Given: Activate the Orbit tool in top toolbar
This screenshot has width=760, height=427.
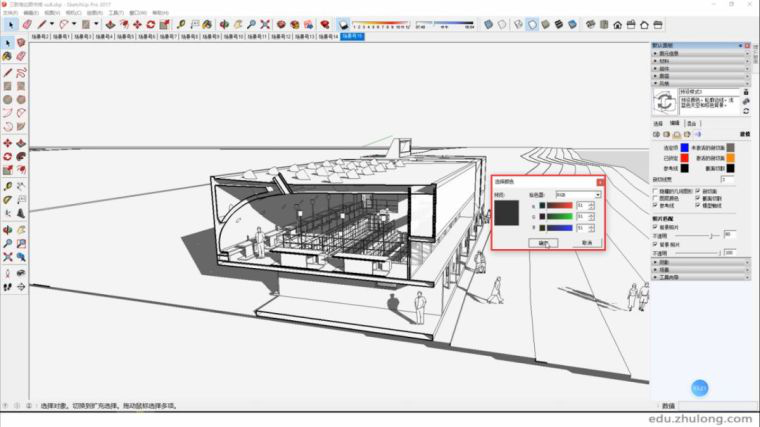Looking at the screenshot, I should [x=224, y=24].
